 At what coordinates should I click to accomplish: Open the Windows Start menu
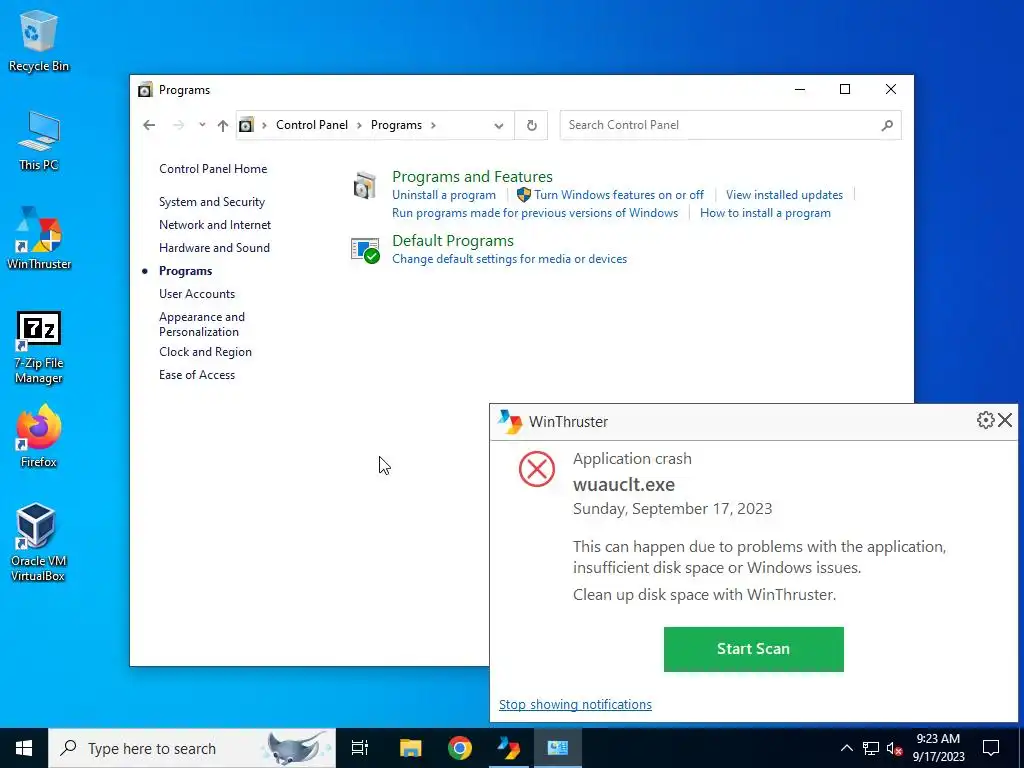[24, 748]
